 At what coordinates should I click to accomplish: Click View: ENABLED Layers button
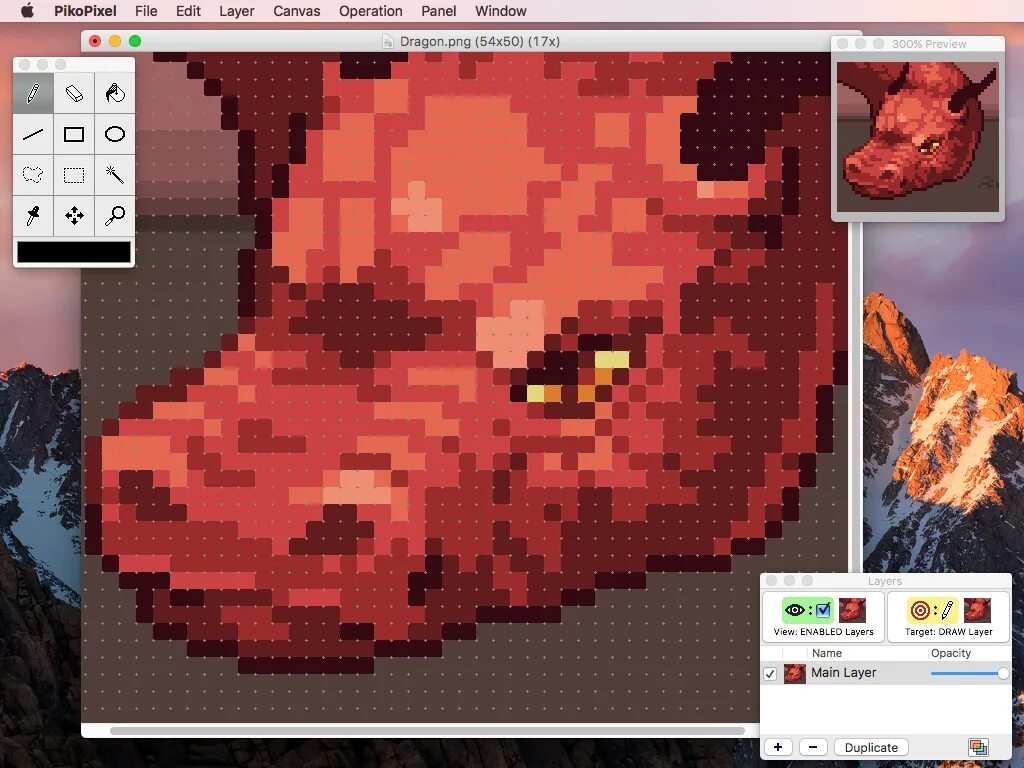click(824, 616)
